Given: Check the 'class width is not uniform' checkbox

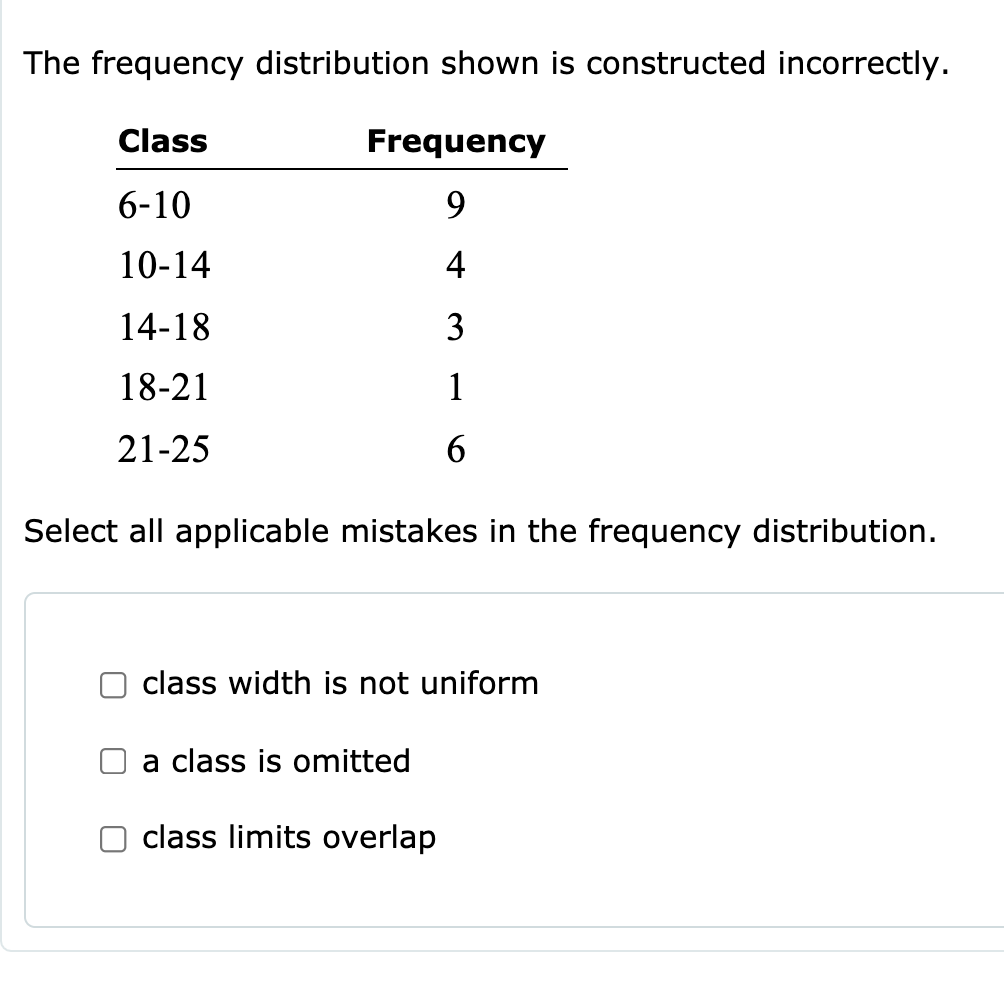Looking at the screenshot, I should (x=113, y=684).
